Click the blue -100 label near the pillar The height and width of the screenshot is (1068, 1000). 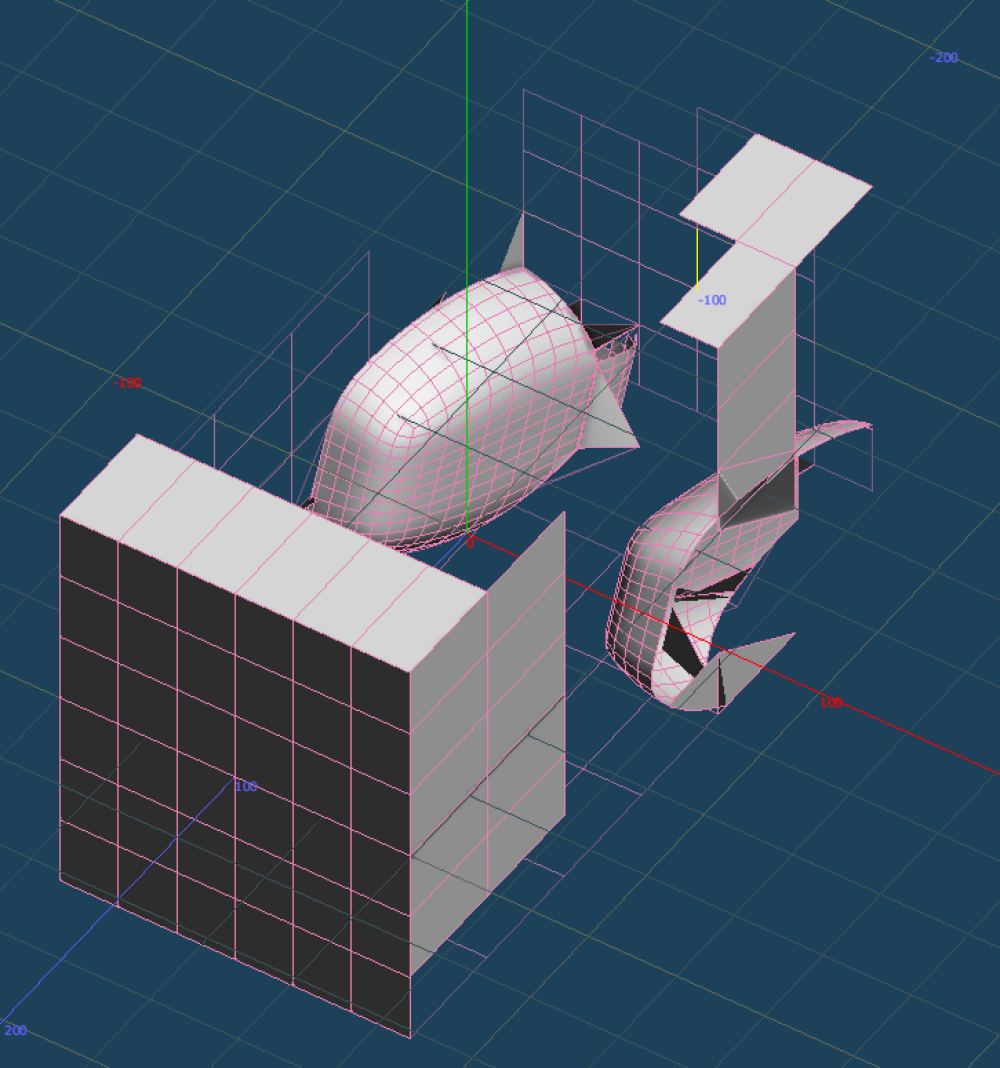(x=712, y=300)
